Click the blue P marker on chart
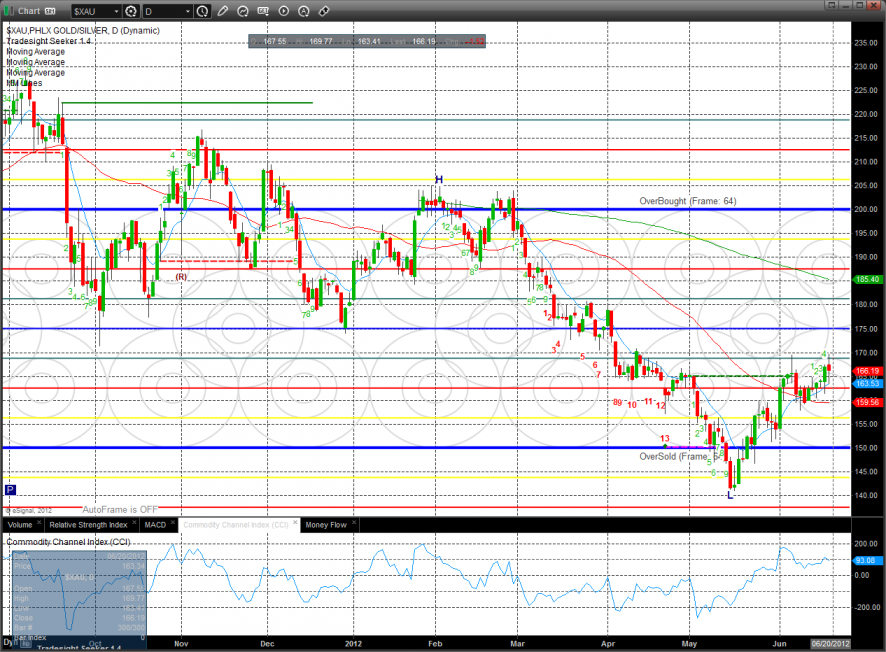 pos(10,490)
